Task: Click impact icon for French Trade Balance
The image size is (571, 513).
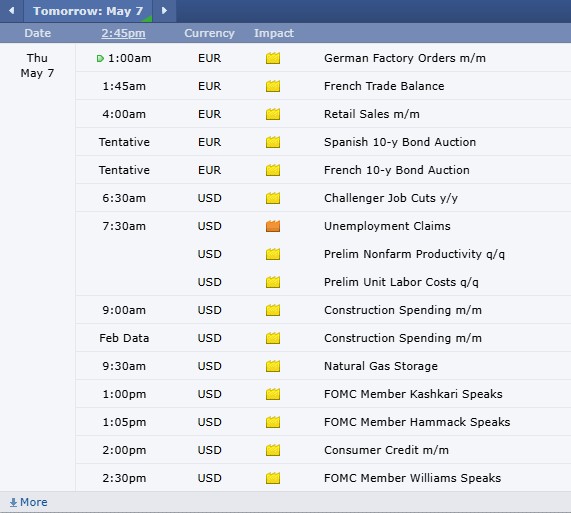Action: coord(273,86)
